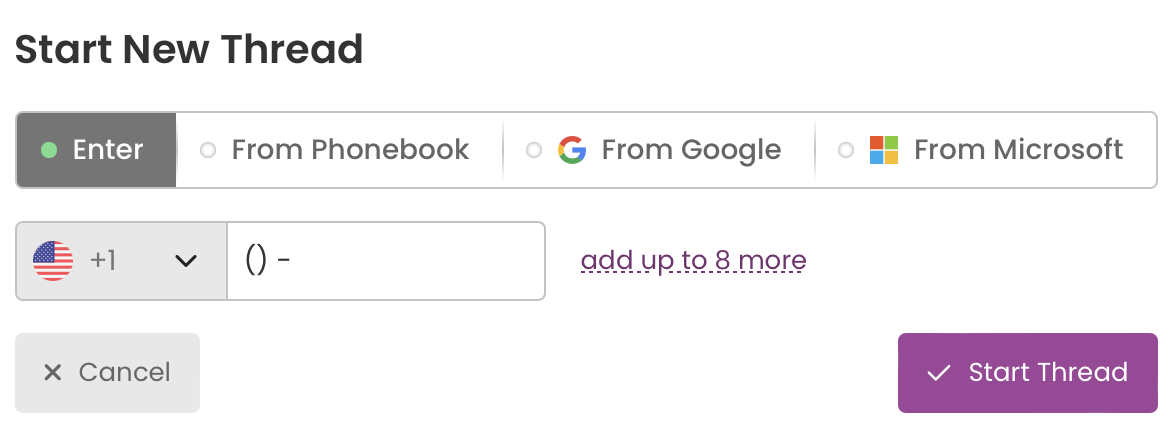The width and height of the screenshot is (1176, 430).
Task: Click the X icon beside Cancel
Action: (52, 372)
